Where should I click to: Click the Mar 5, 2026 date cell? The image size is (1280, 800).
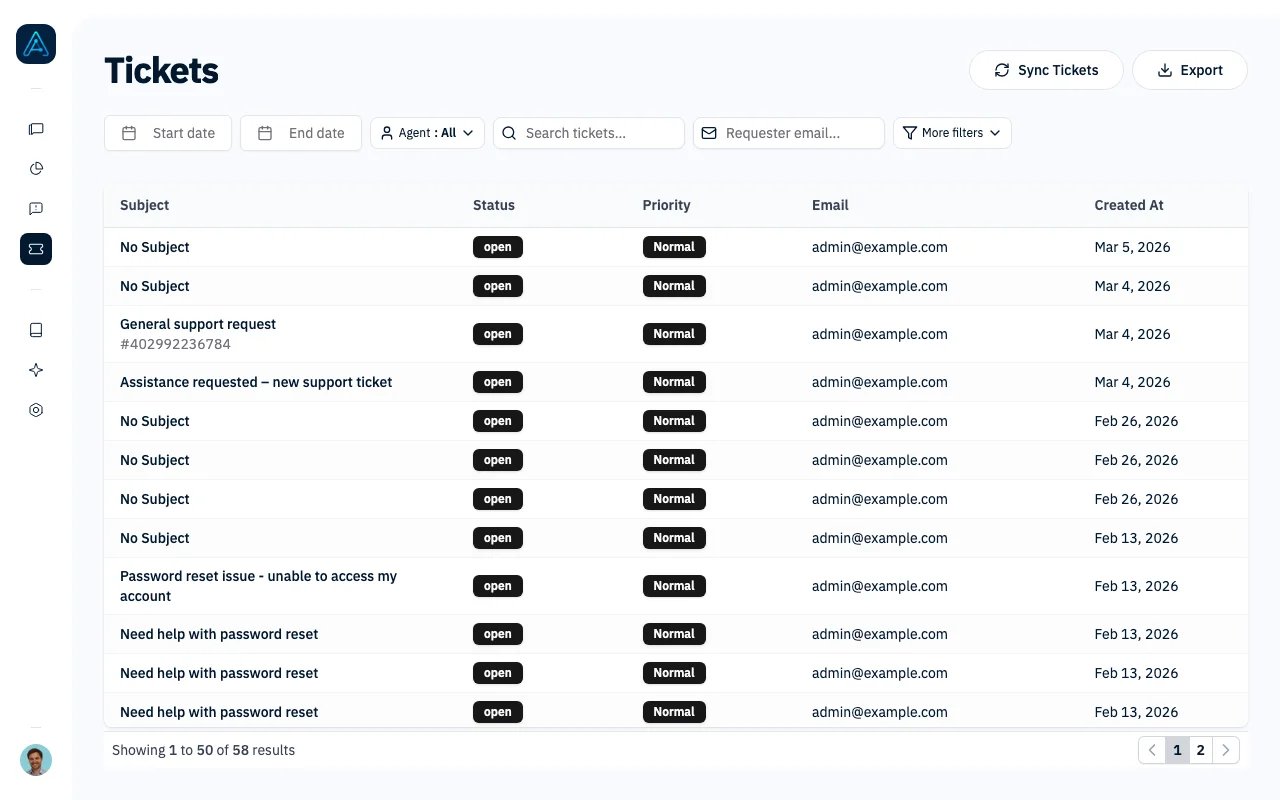pos(1132,247)
